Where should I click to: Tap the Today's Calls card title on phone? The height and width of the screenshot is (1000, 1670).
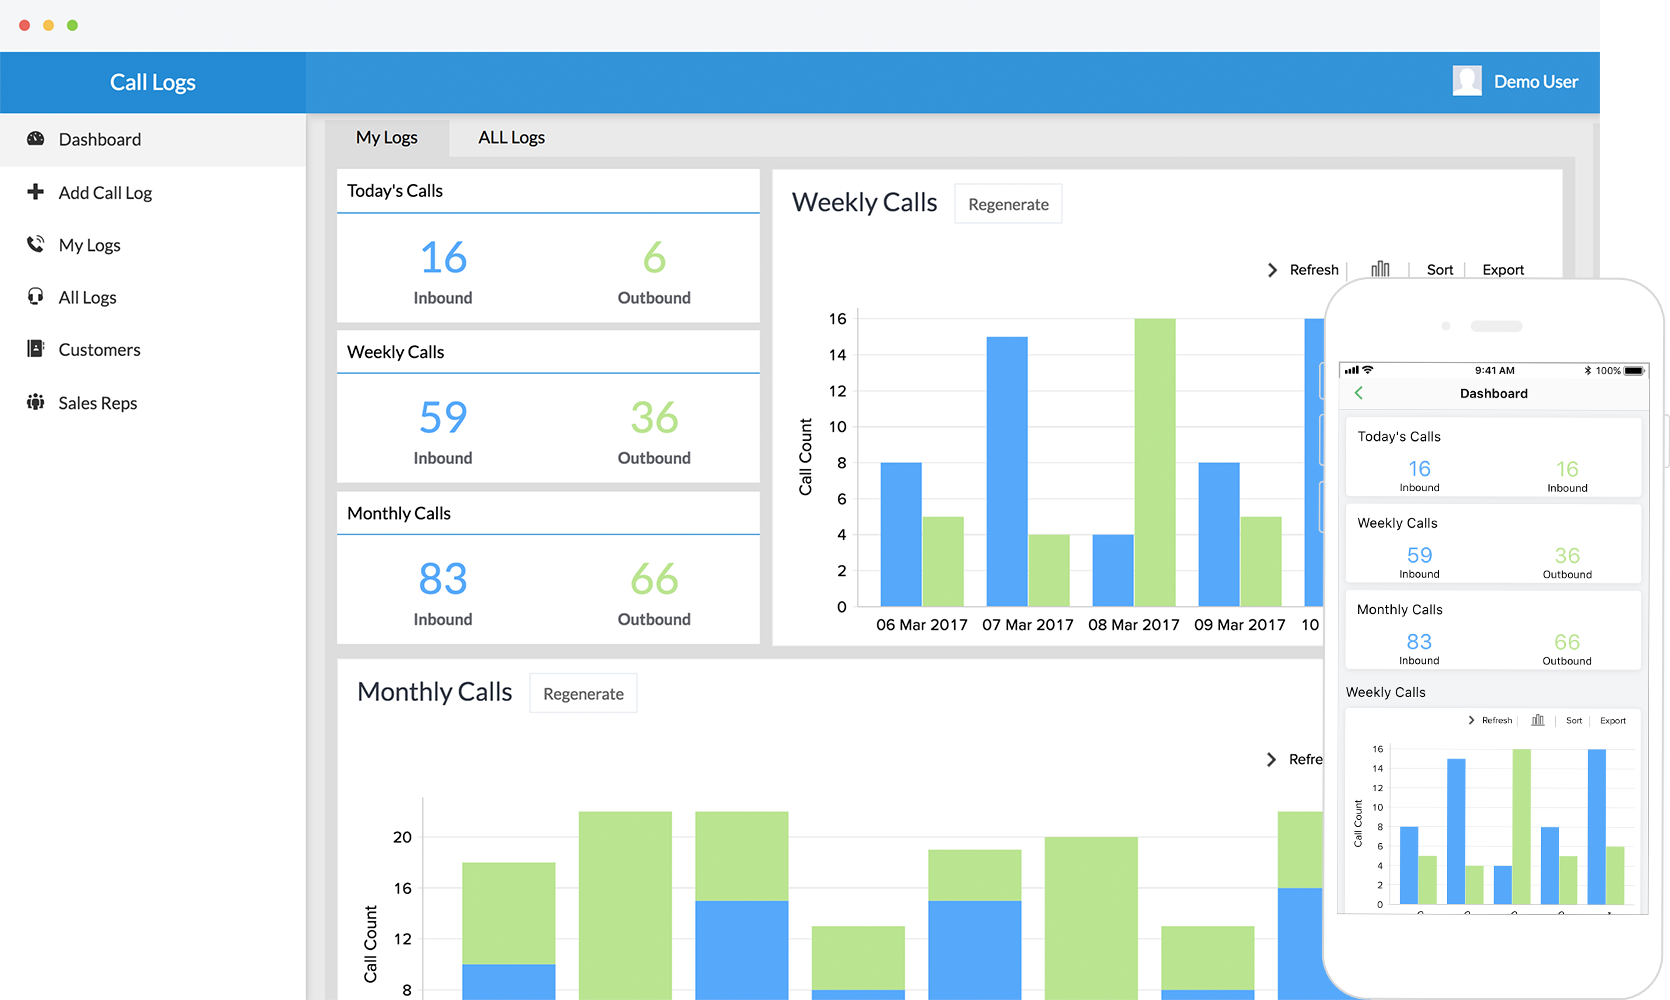coord(1399,437)
